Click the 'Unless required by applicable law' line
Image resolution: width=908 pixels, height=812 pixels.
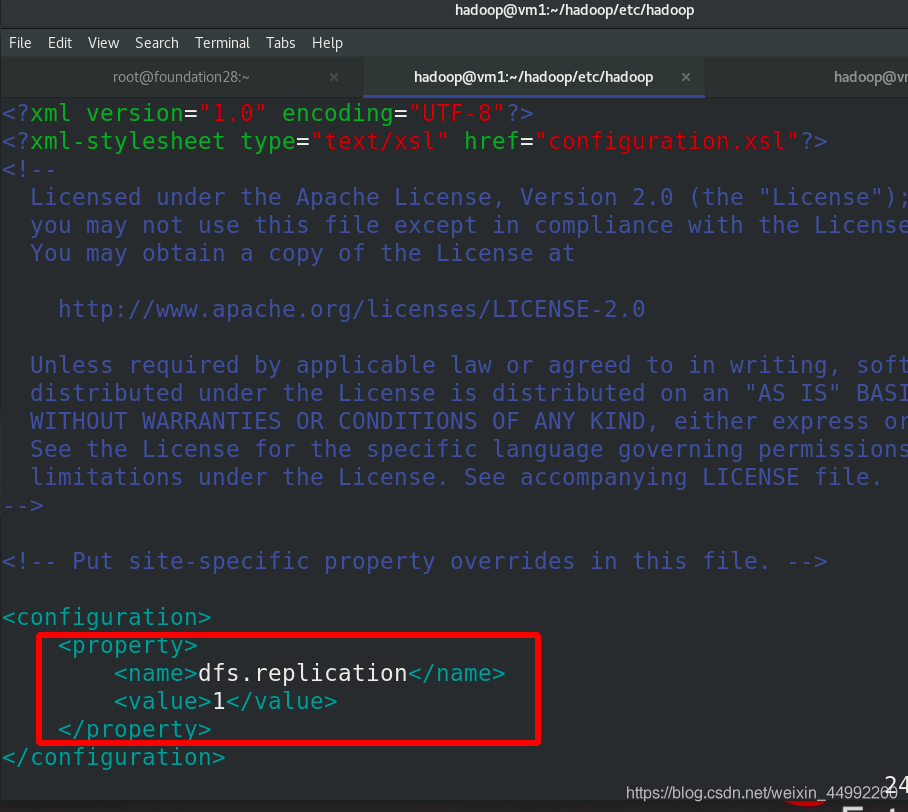[468, 365]
